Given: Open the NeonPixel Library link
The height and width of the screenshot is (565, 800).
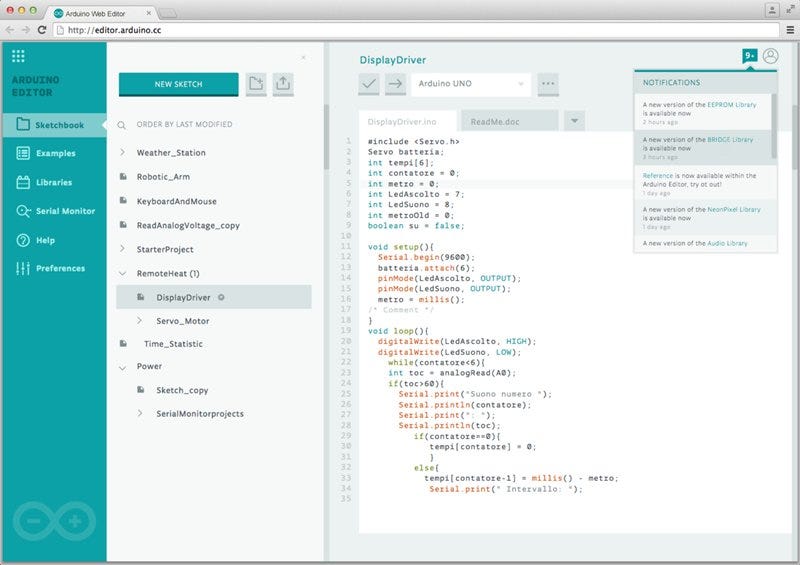Looking at the screenshot, I should pos(734,209).
